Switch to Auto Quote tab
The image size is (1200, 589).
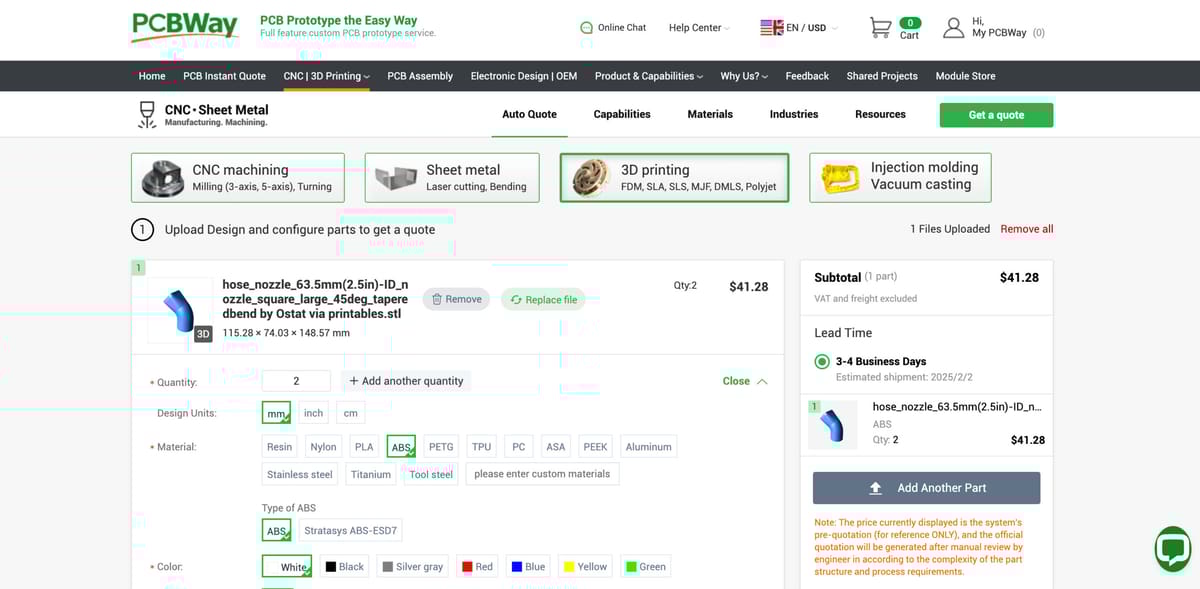tap(529, 114)
